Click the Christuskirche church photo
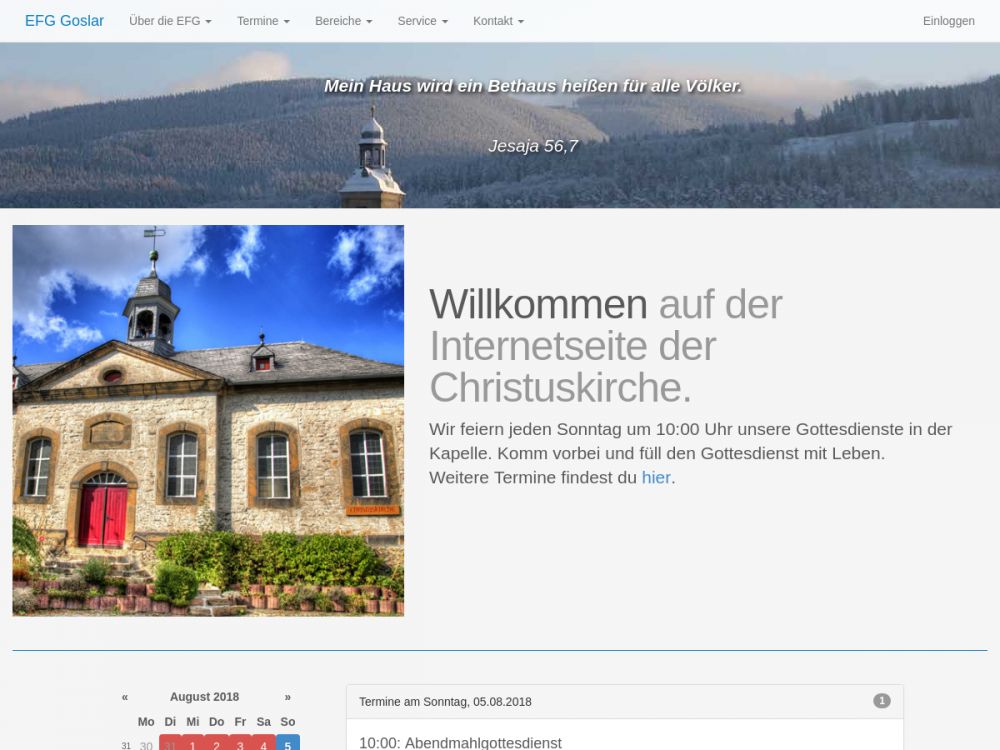The width and height of the screenshot is (1000, 750). coord(208,420)
